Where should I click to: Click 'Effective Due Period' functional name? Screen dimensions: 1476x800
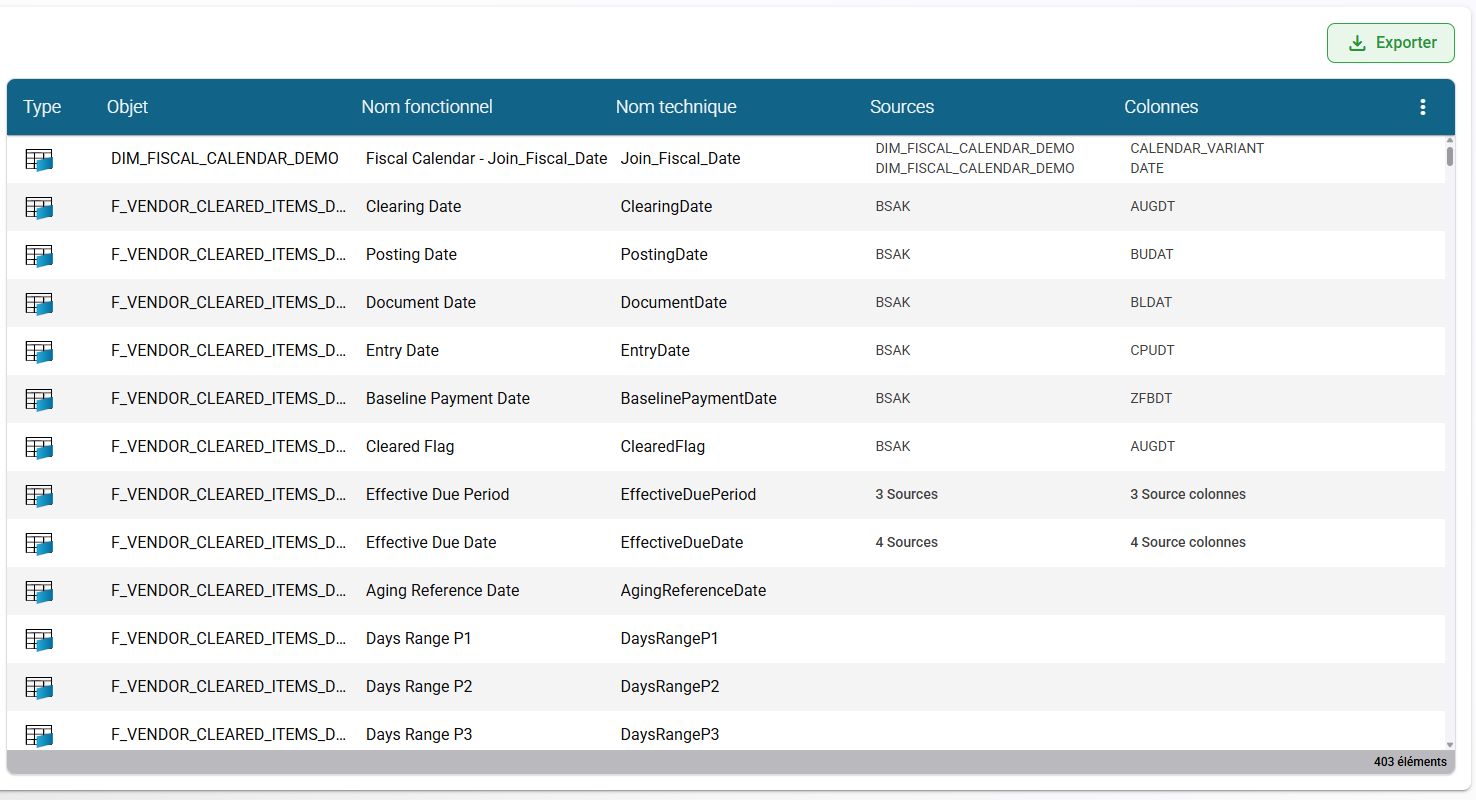438,494
